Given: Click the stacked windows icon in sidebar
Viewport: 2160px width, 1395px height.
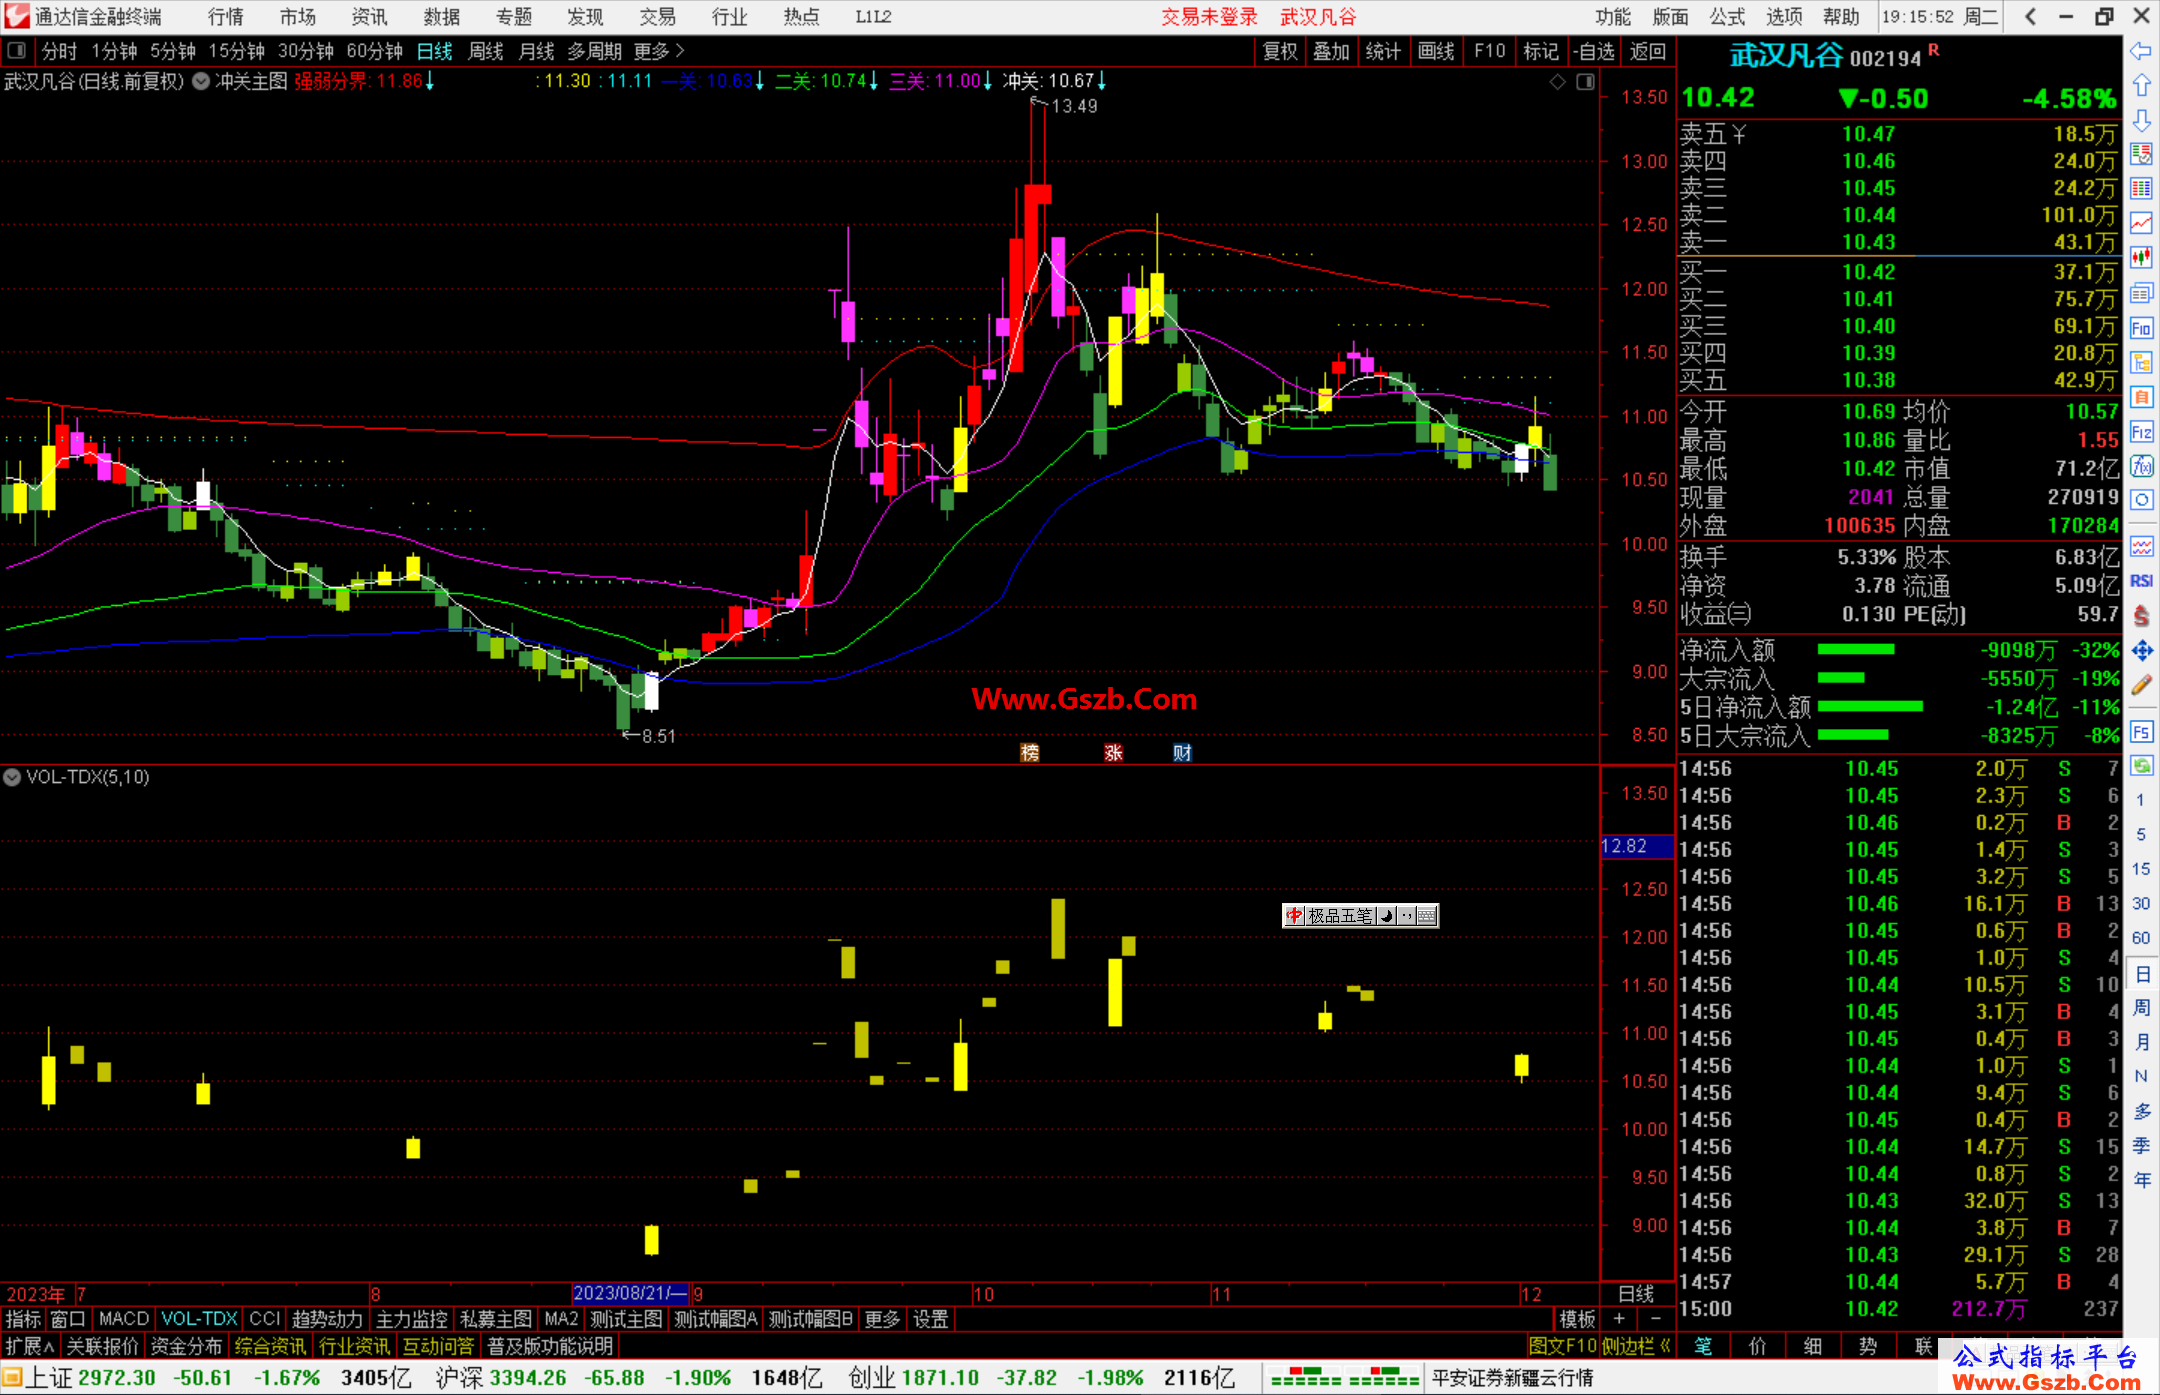Looking at the screenshot, I should click(x=2141, y=293).
